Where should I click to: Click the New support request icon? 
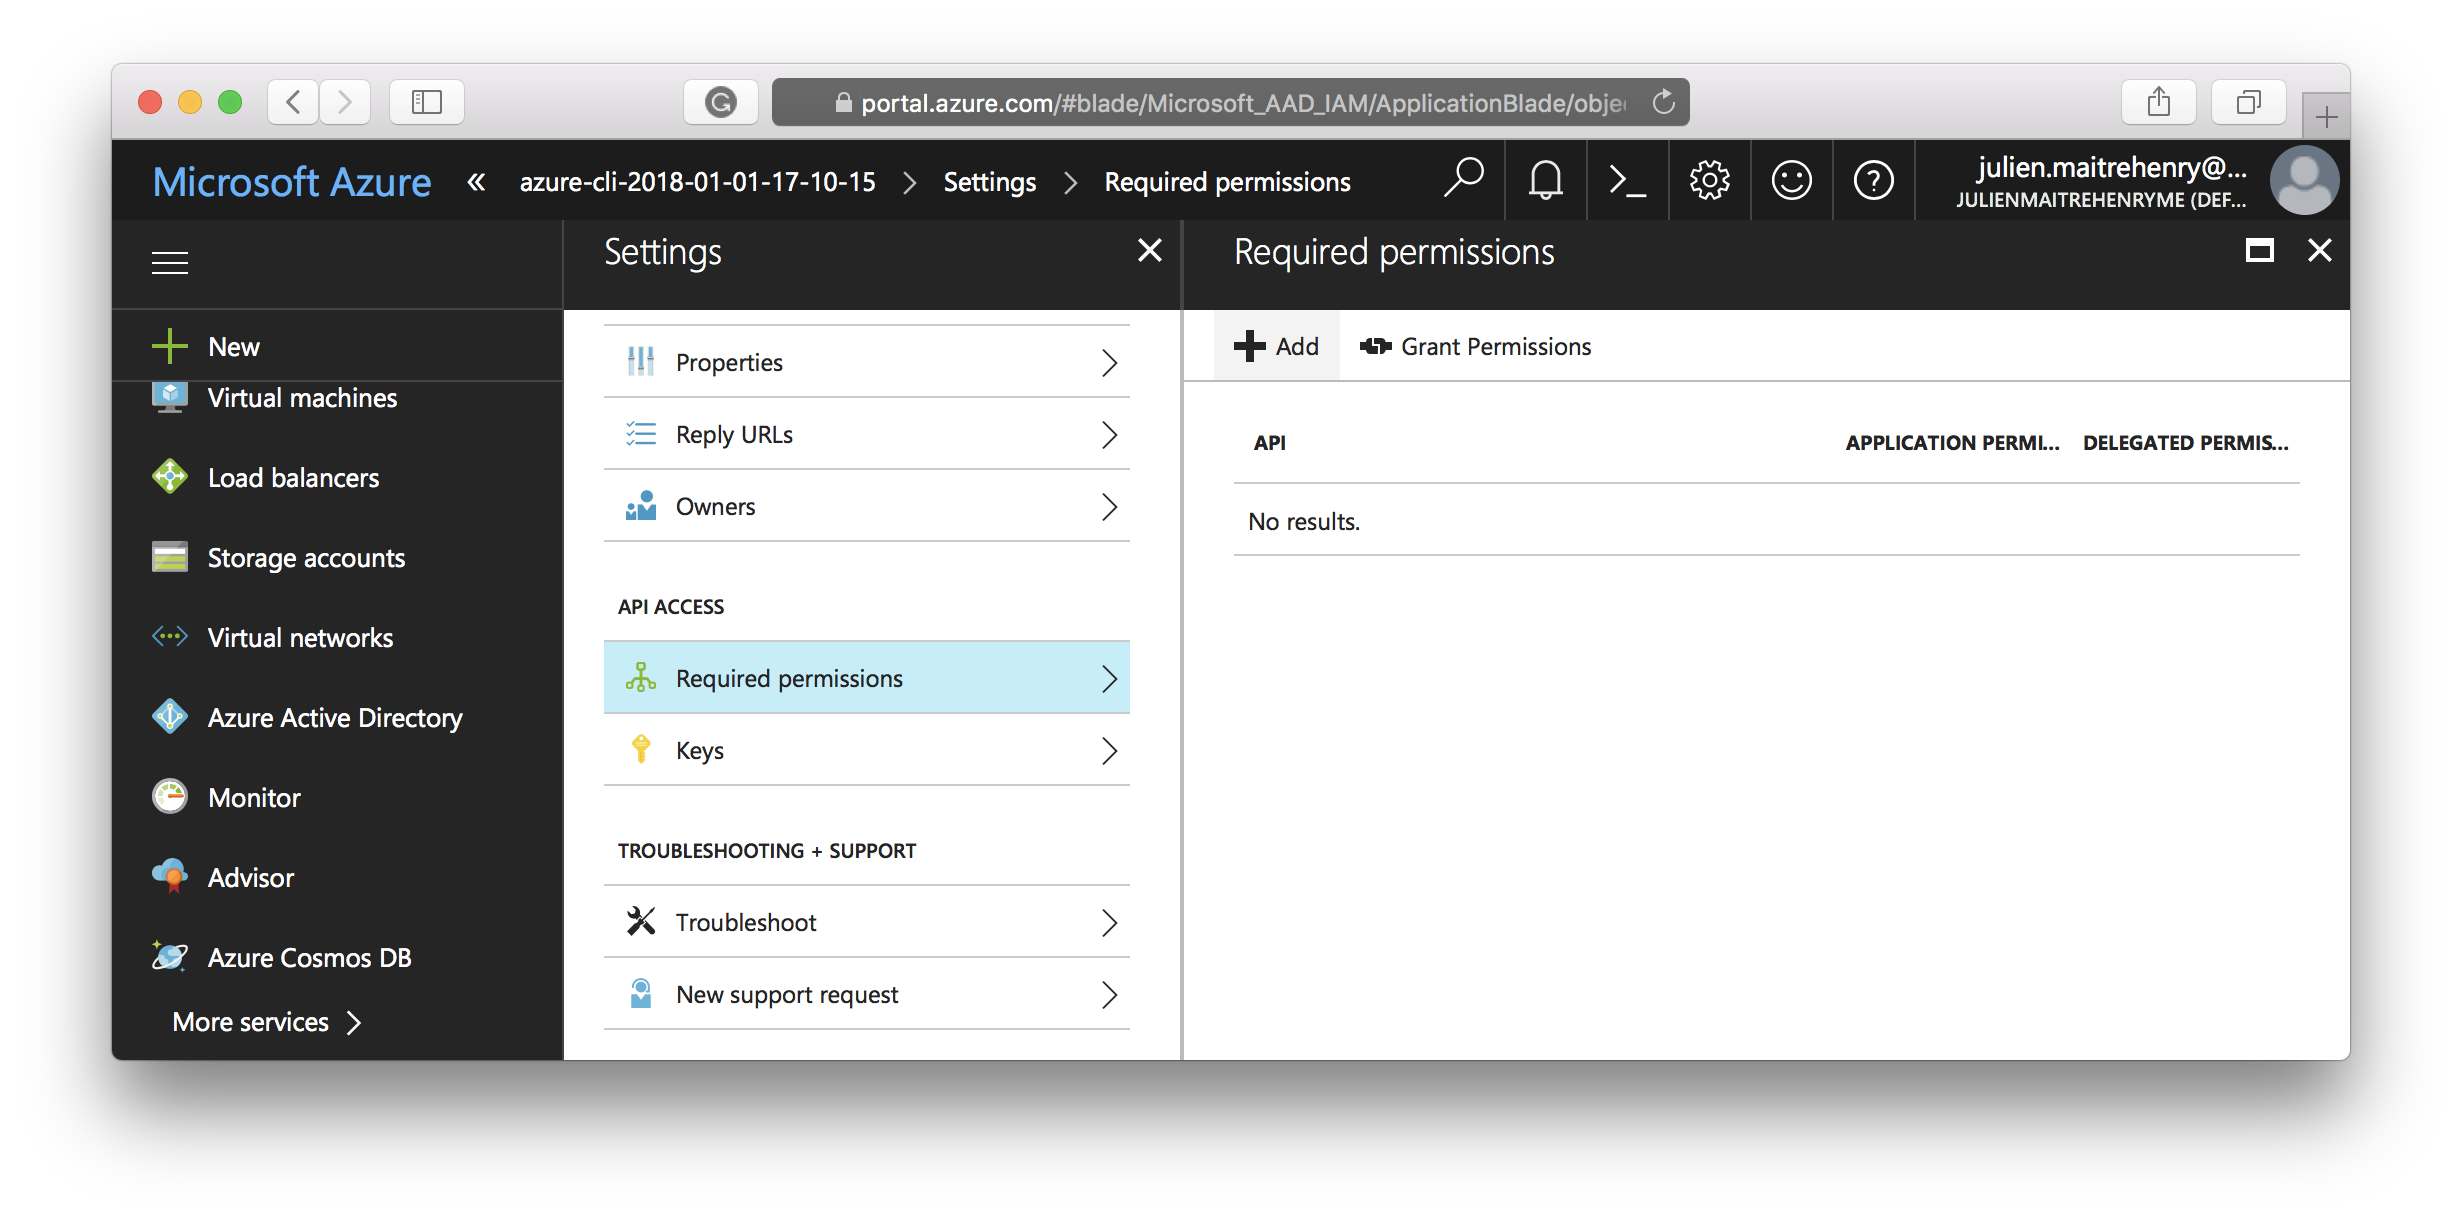coord(641,994)
